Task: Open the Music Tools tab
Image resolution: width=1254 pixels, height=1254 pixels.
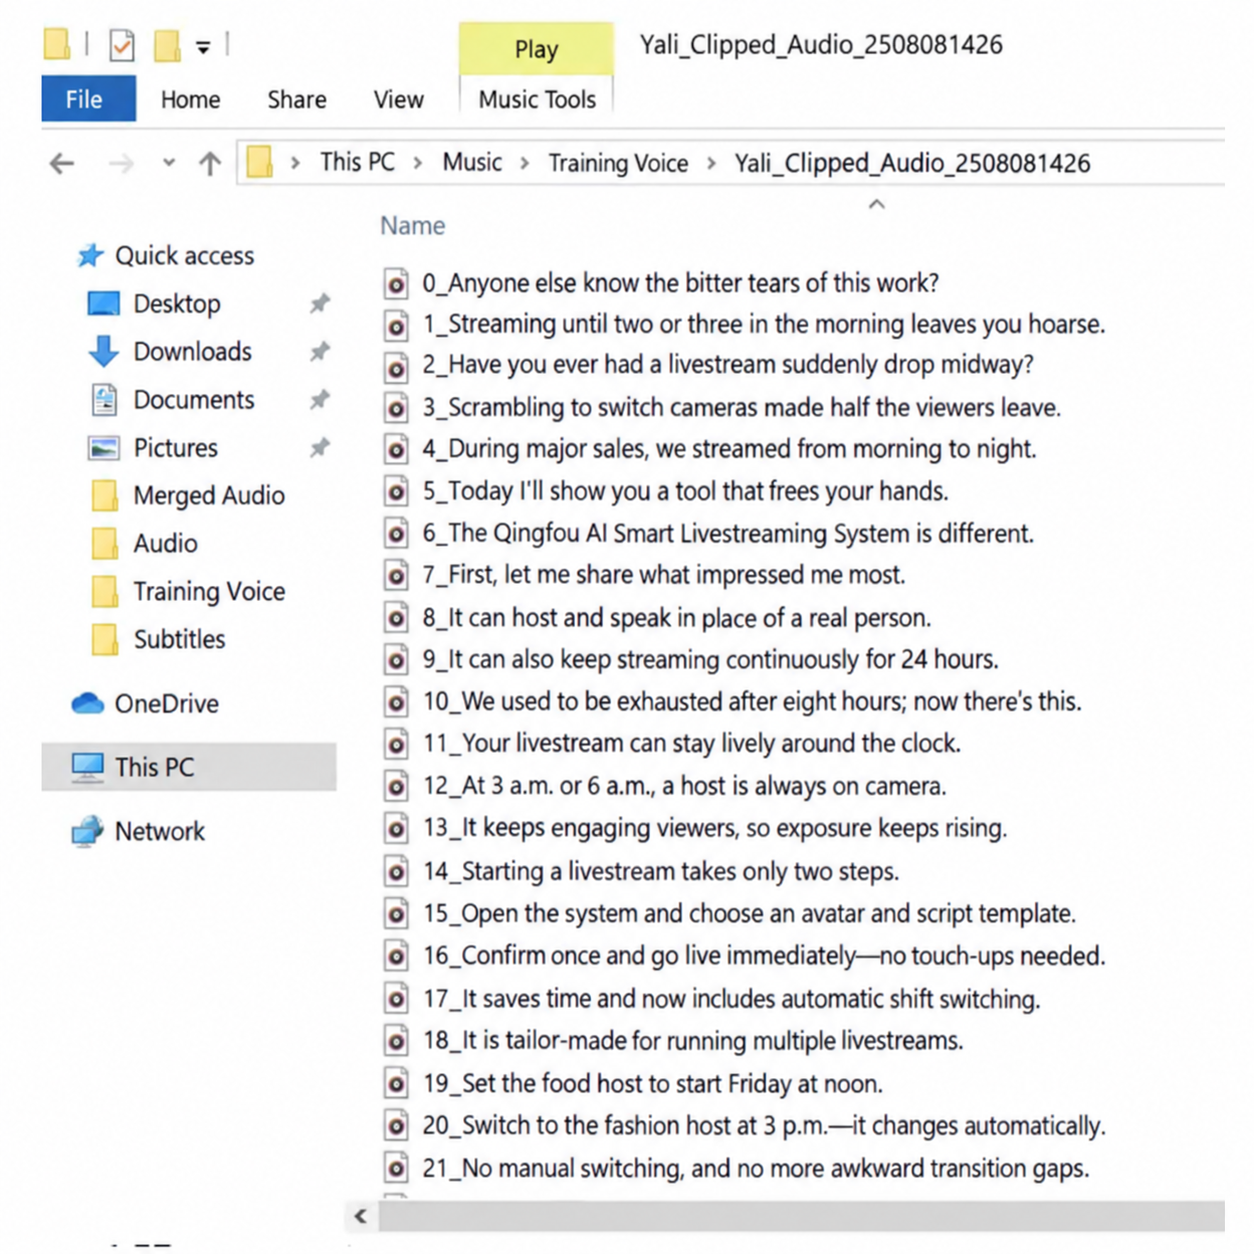Action: pos(537,99)
